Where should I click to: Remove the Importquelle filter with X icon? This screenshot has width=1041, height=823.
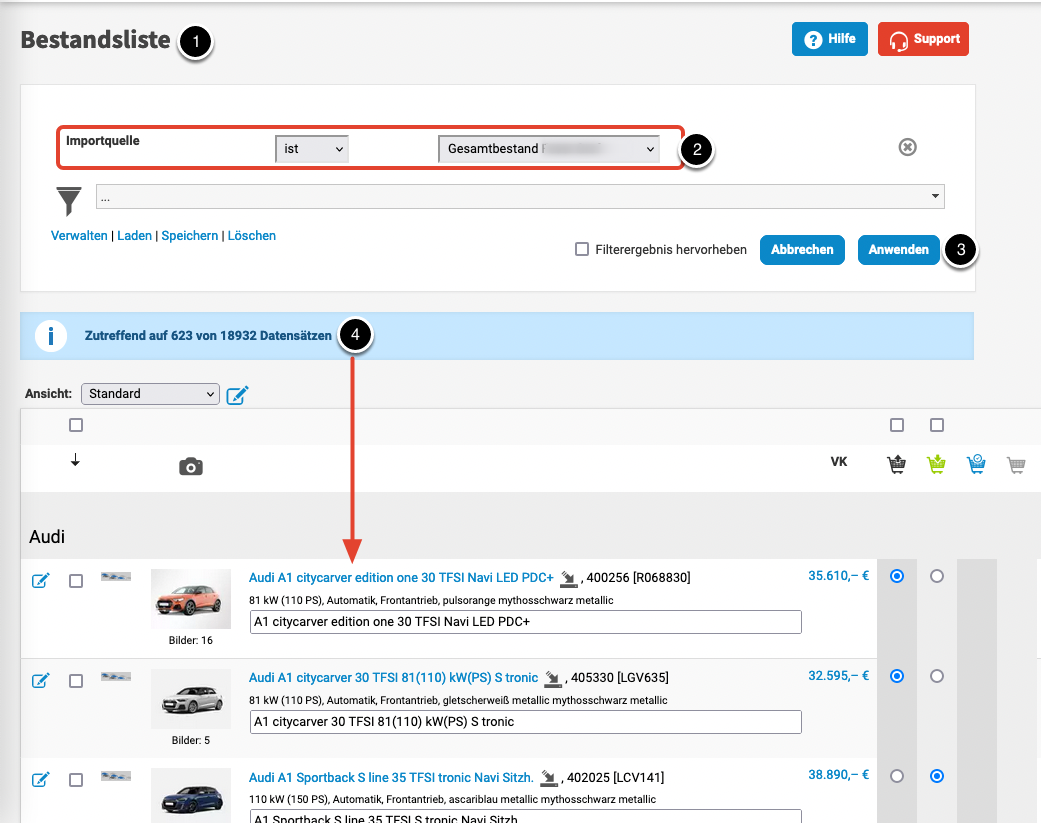point(907,148)
